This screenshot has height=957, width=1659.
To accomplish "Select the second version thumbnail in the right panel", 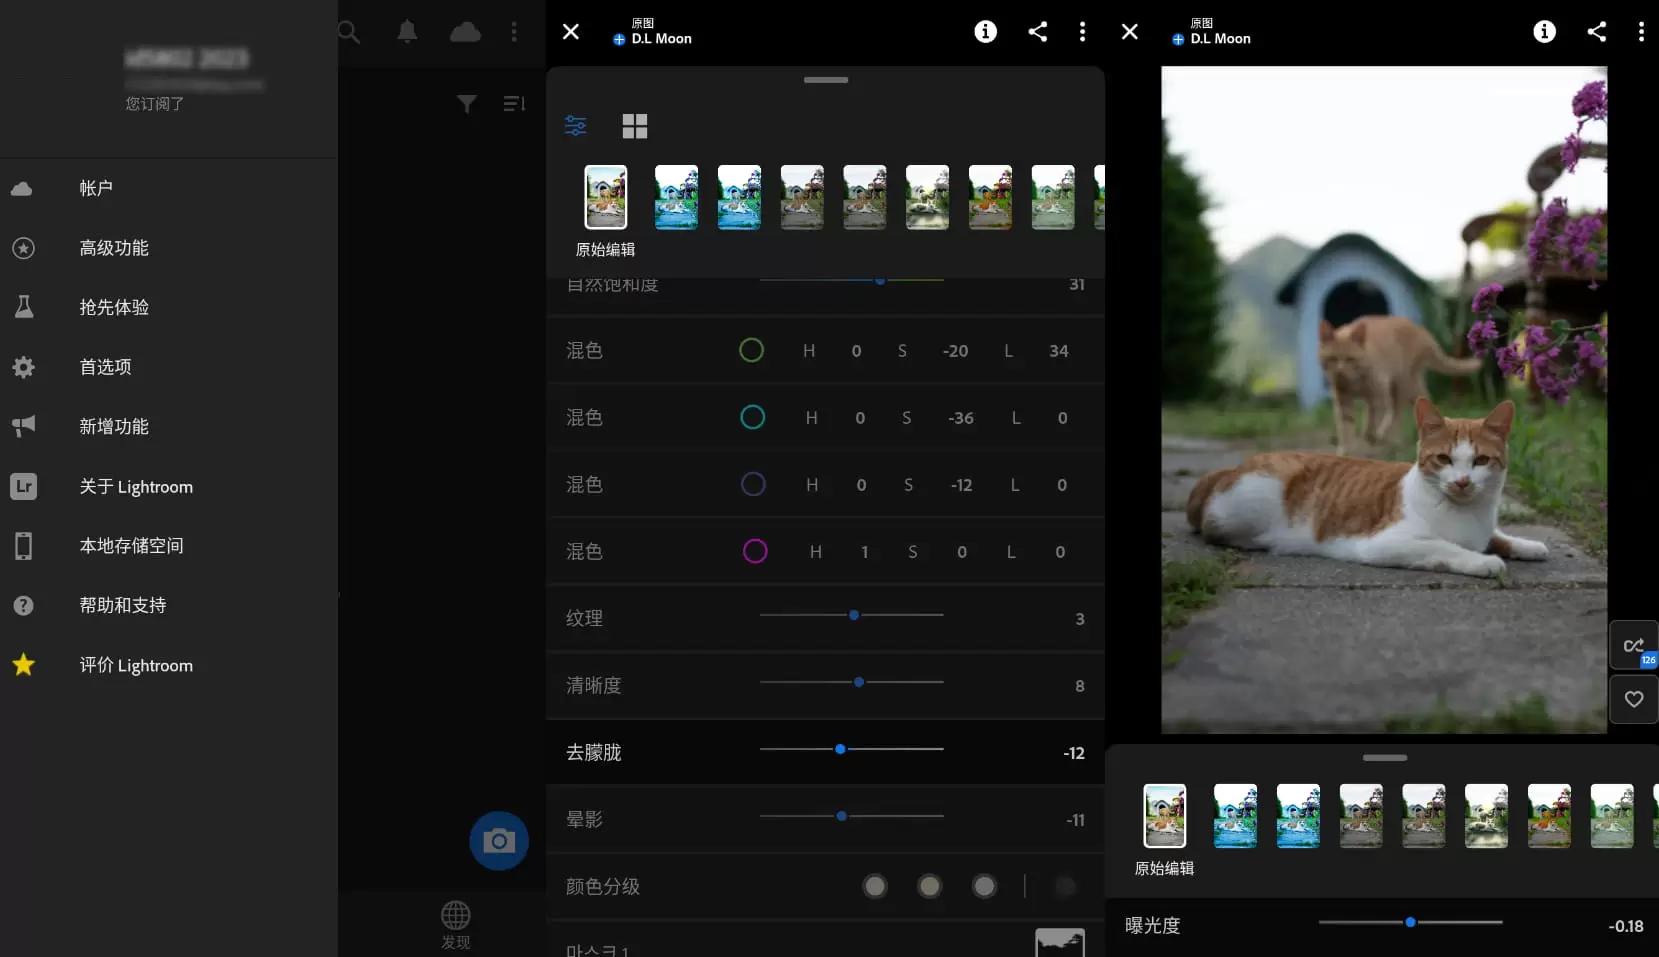I will click(x=1236, y=816).
